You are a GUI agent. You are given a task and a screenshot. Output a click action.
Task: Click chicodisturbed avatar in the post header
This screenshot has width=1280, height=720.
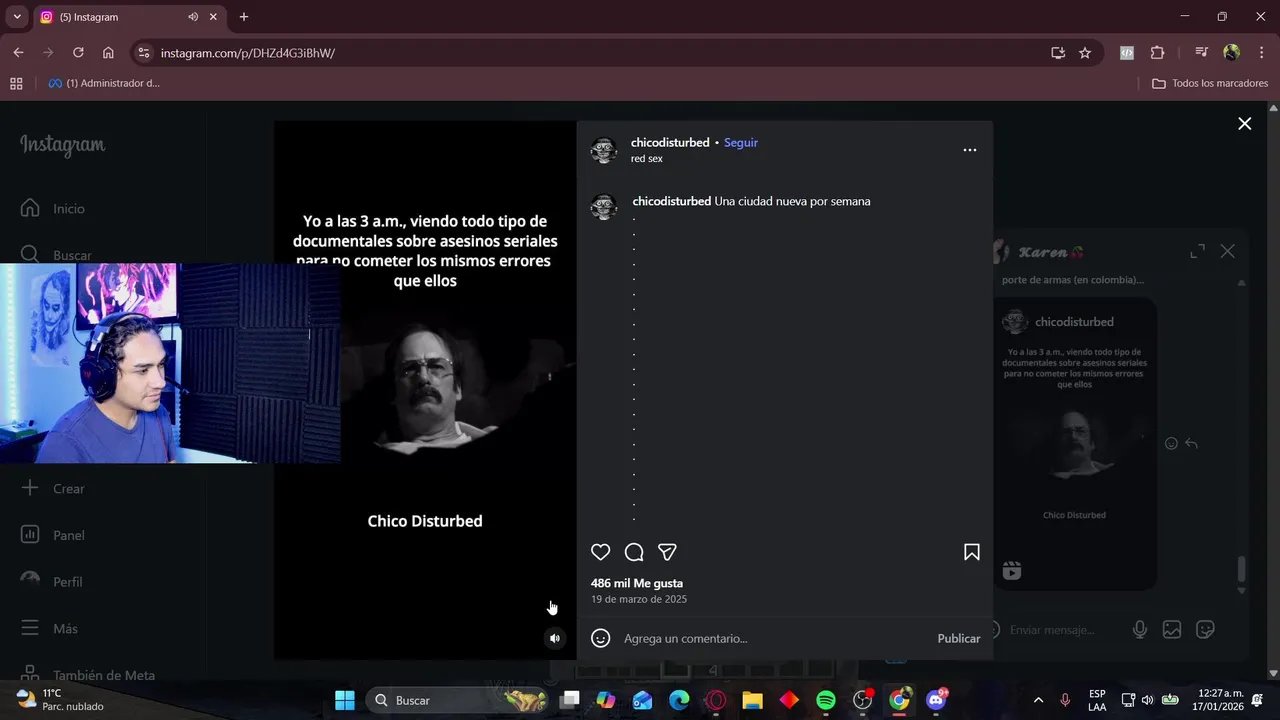(604, 150)
